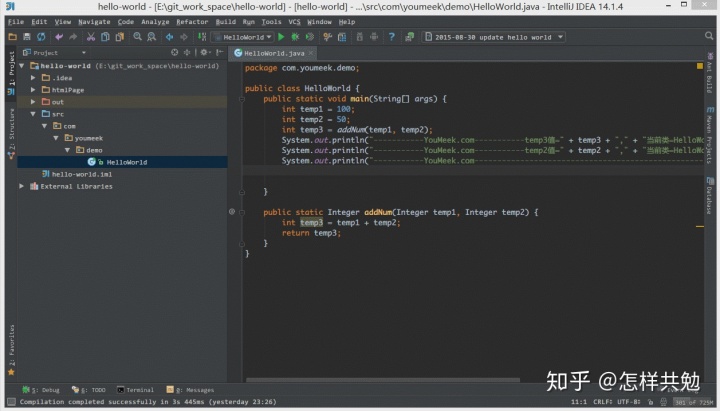This screenshot has height=411, width=720.
Task: Open the Debug tool window button
Action: (x=41, y=390)
